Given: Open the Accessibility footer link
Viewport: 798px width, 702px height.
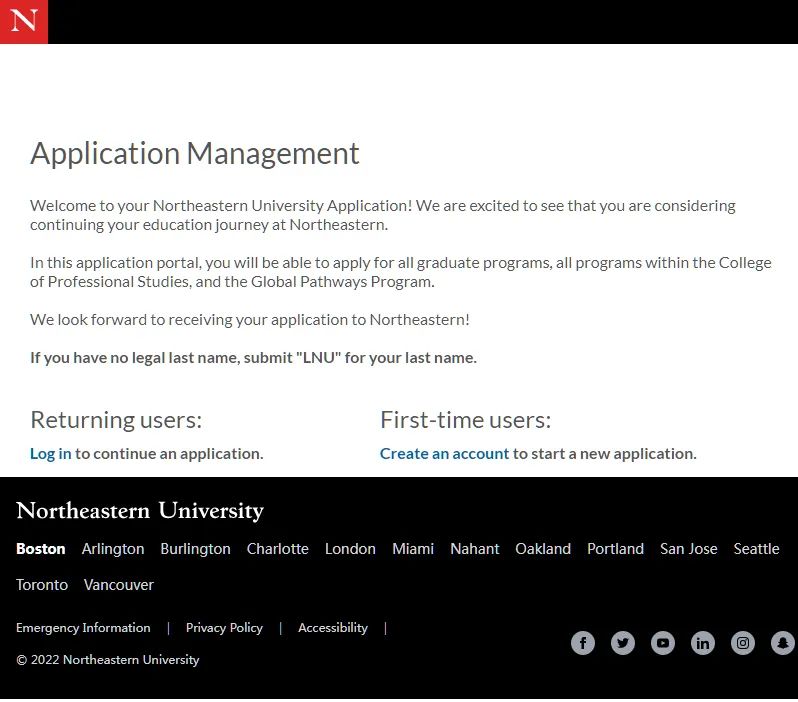Looking at the screenshot, I should 333,628.
